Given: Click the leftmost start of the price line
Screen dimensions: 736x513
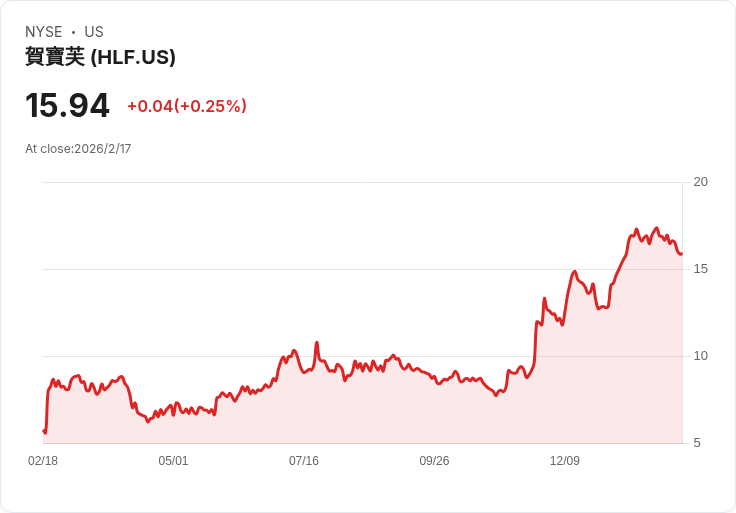Looking at the screenshot, I should 44,431.
